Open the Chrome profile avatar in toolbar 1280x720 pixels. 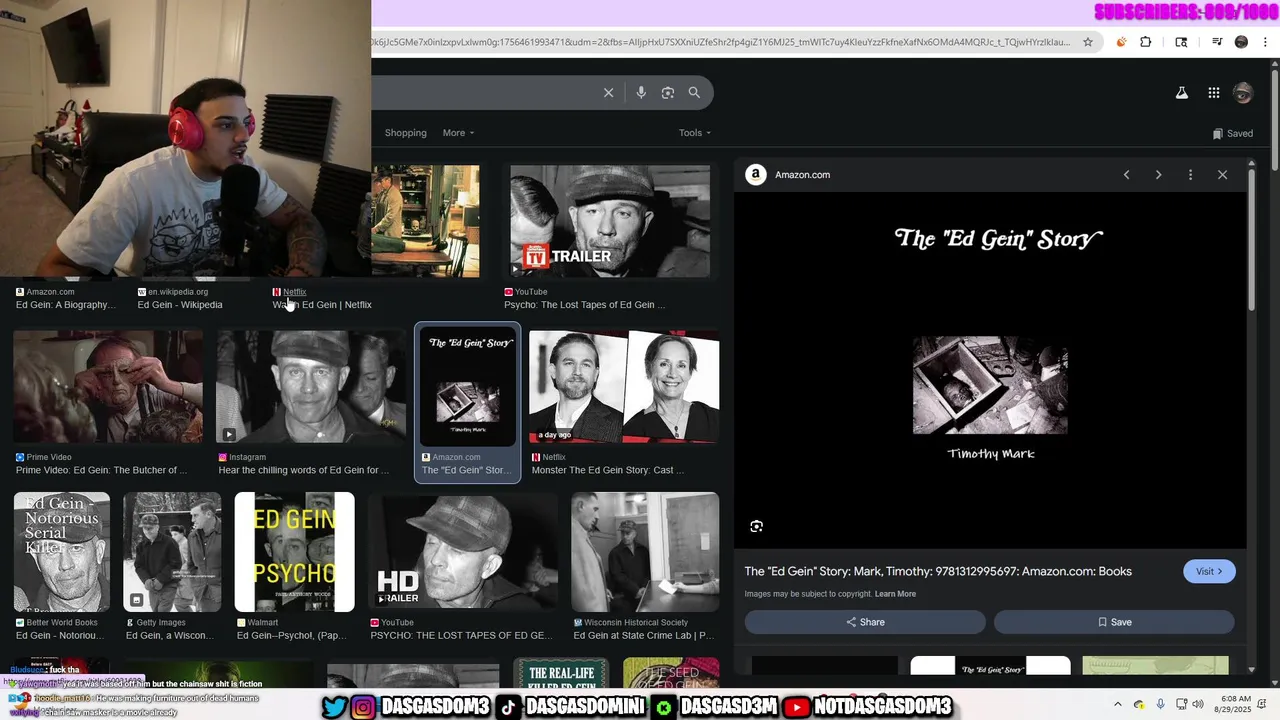[x=1241, y=42]
